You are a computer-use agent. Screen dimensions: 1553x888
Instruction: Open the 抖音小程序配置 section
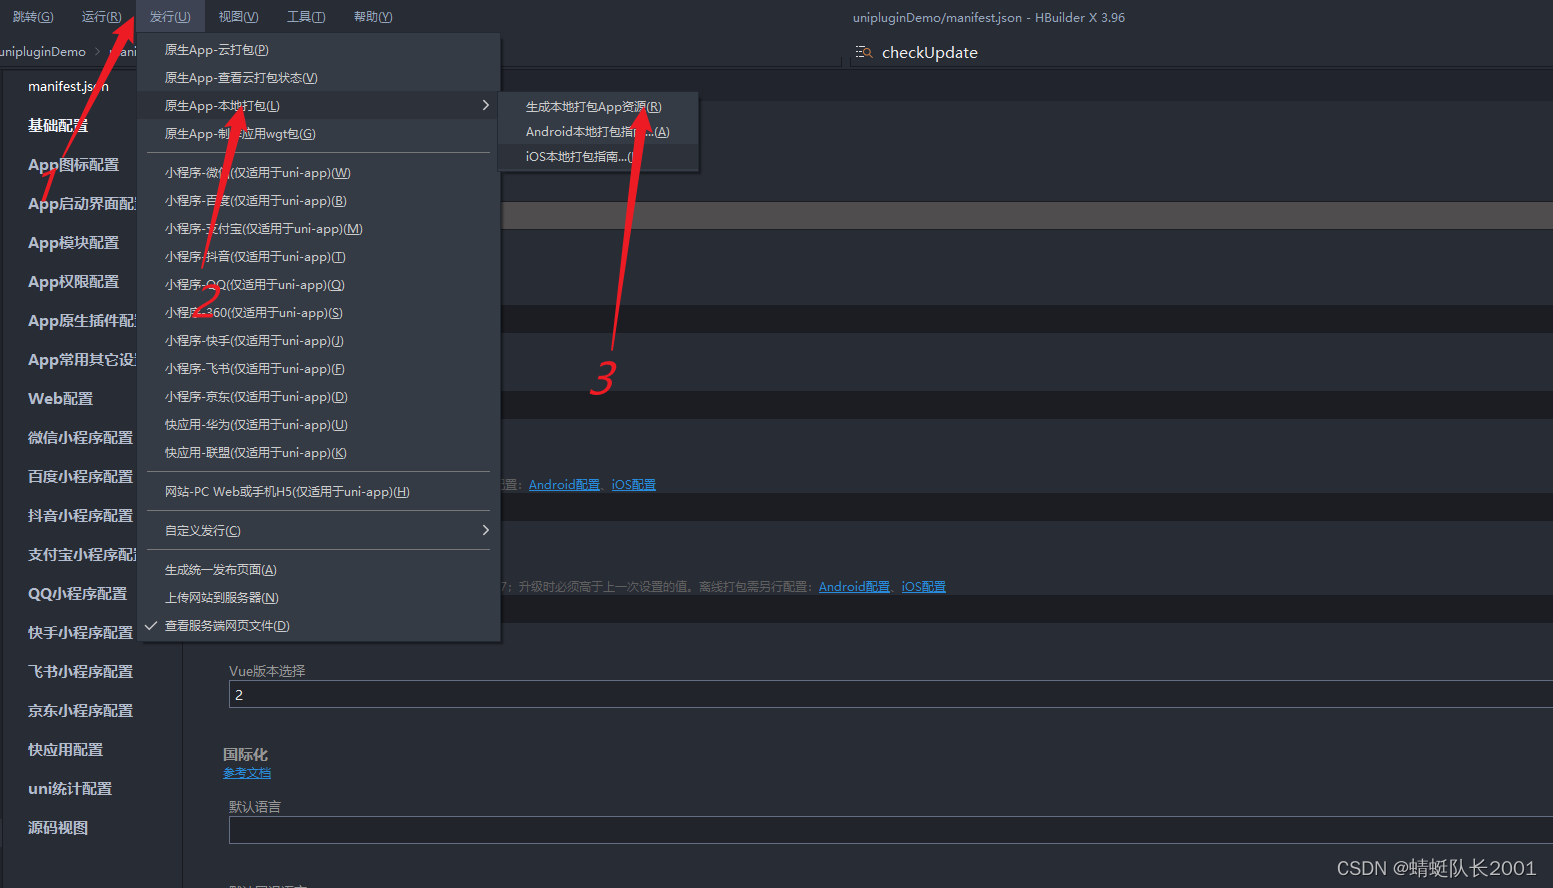pyautogui.click(x=80, y=516)
